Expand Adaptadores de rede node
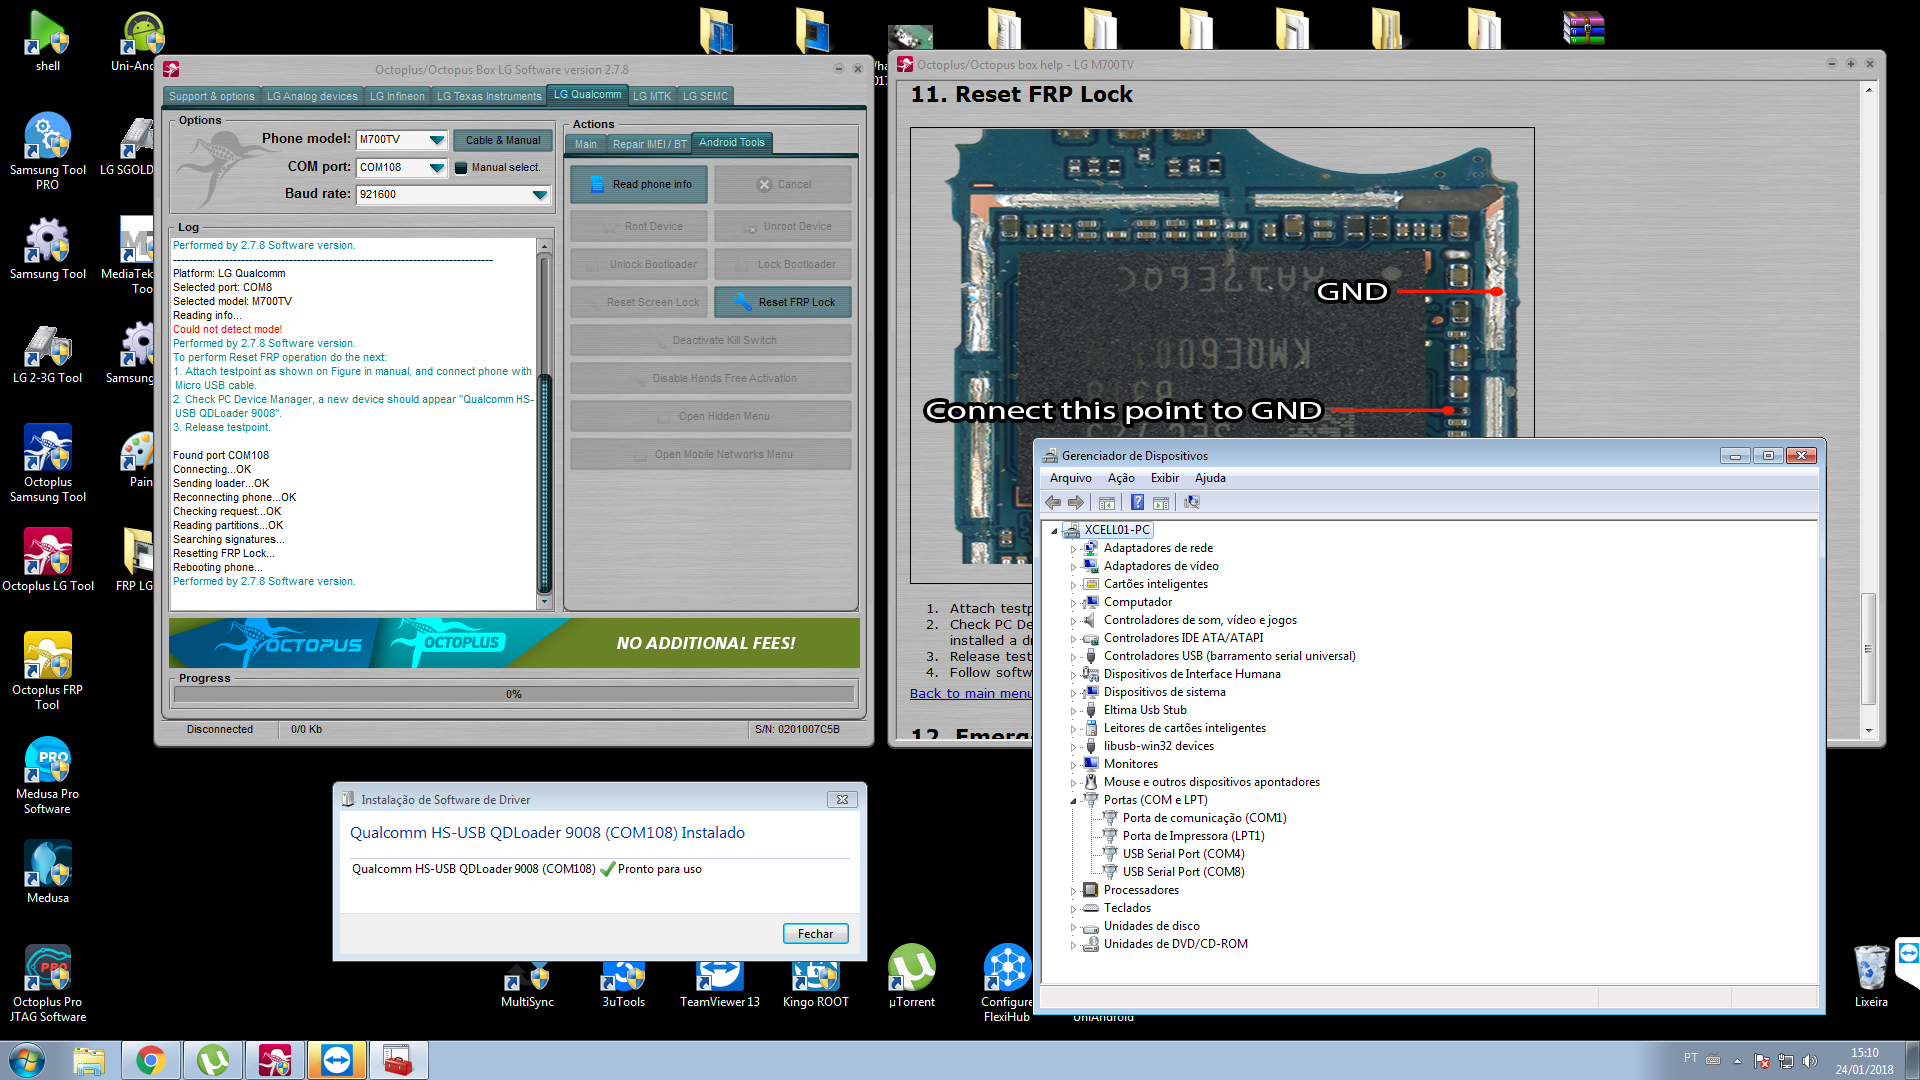Screen dimensions: 1920x1080 click(x=1074, y=549)
